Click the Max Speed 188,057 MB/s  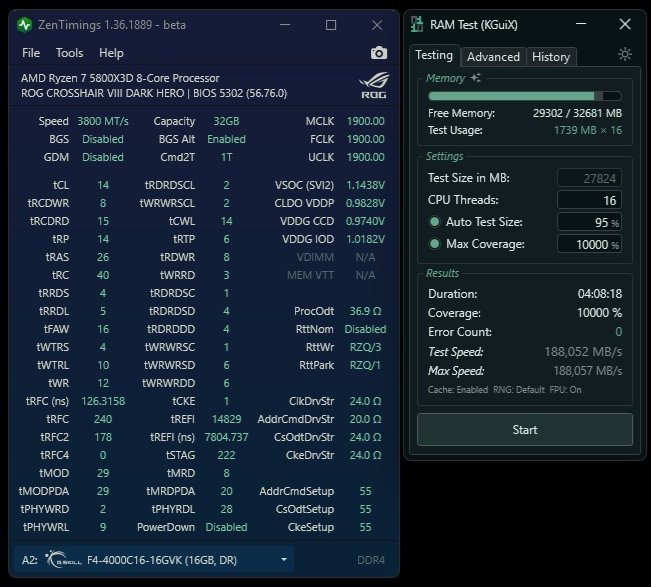click(x=587, y=371)
